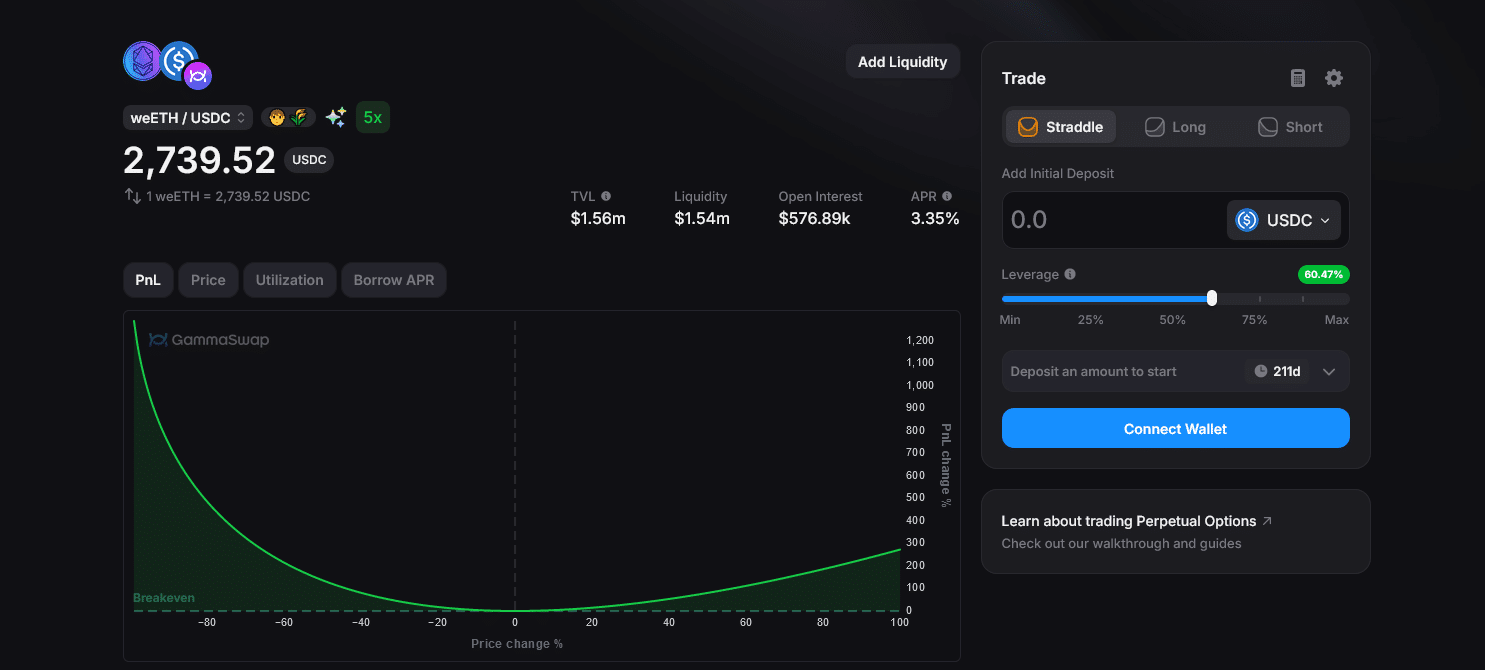Screen dimensions: 1485x670
Task: Click the emoji badge next to pair
Action: [289, 117]
